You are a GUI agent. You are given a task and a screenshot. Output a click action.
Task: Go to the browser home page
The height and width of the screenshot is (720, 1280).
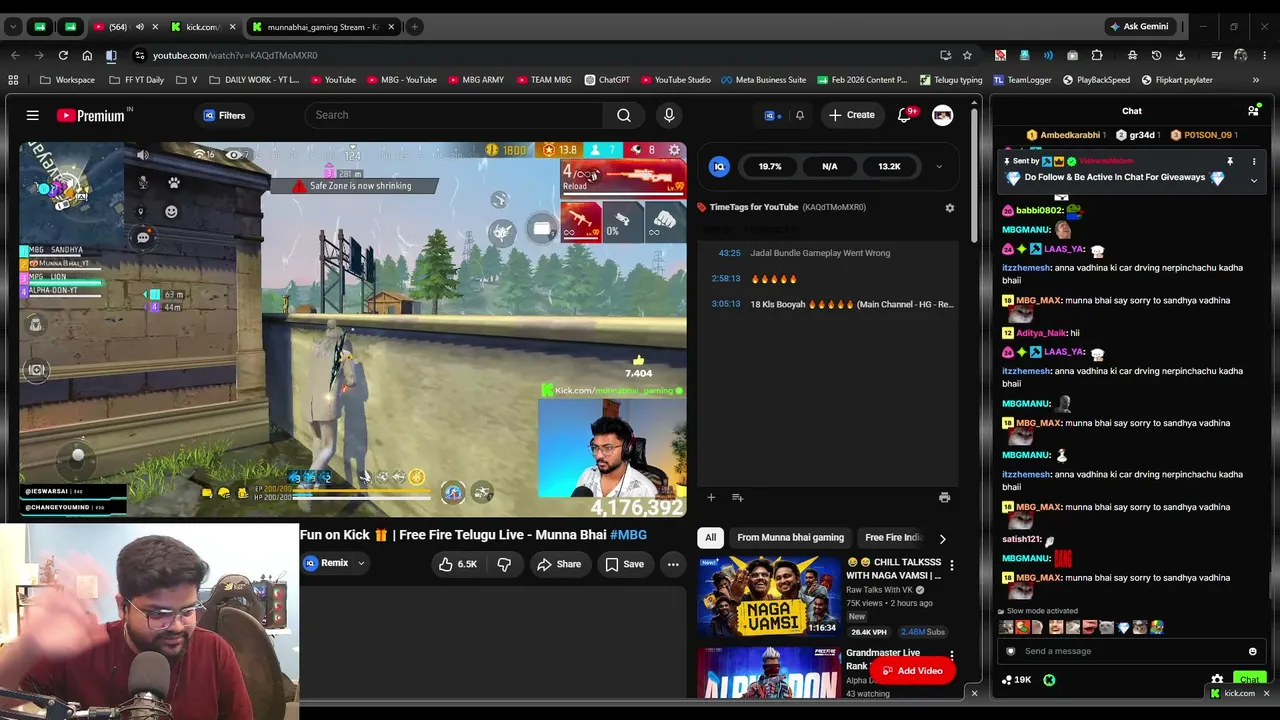coord(87,55)
